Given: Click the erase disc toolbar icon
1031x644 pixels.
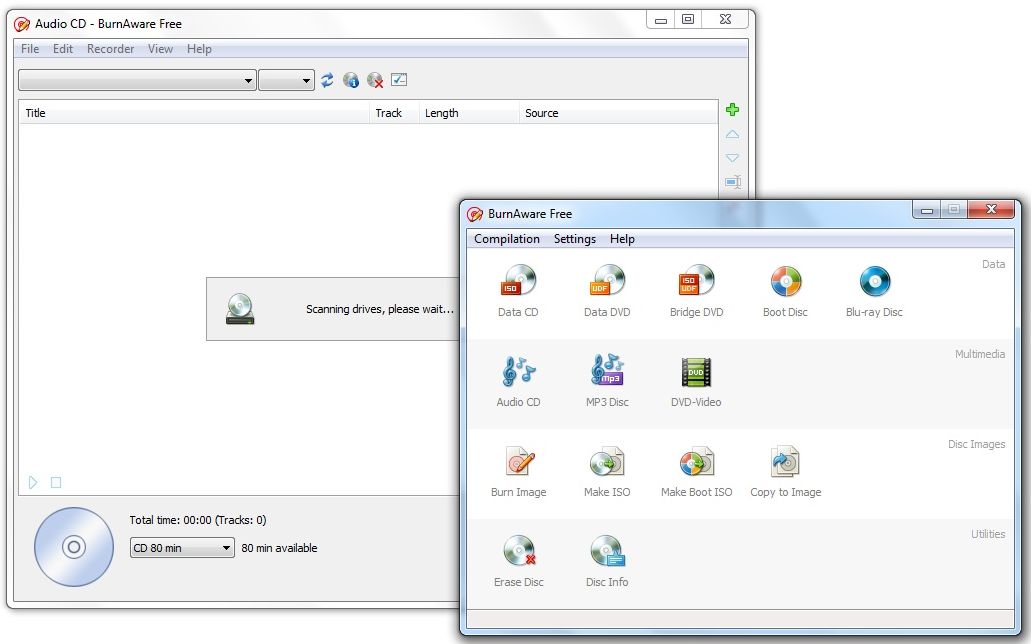Looking at the screenshot, I should (375, 80).
